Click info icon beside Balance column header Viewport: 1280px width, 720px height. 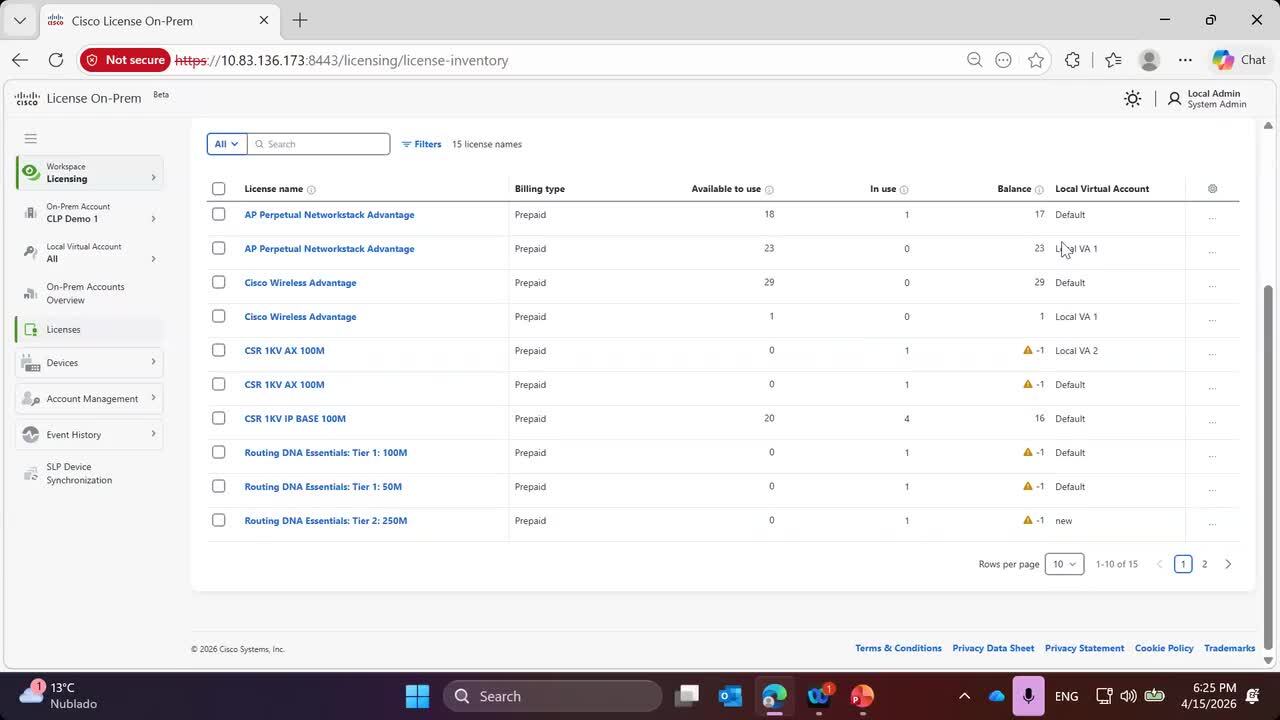click(1039, 190)
